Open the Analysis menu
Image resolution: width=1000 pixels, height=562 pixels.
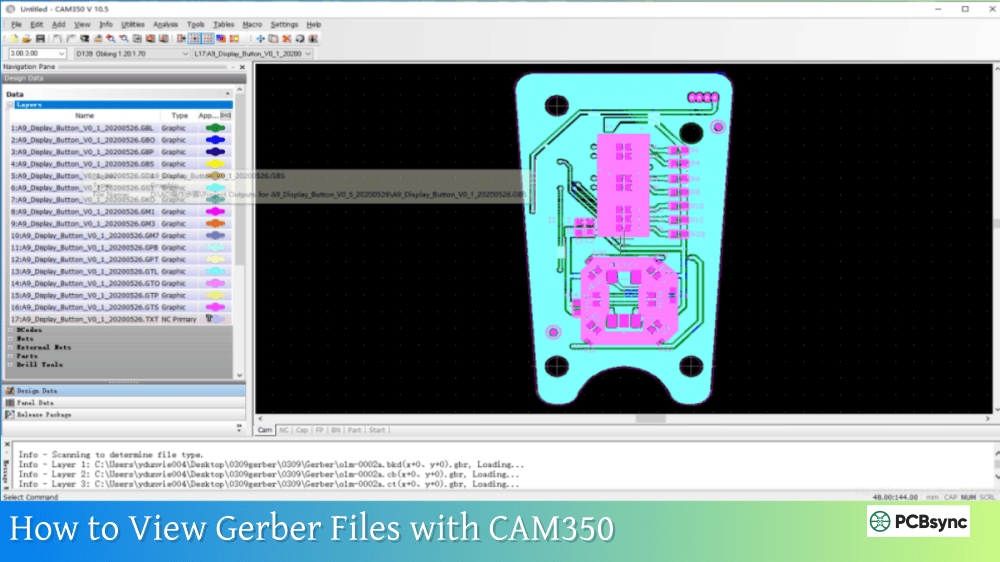tap(166, 24)
